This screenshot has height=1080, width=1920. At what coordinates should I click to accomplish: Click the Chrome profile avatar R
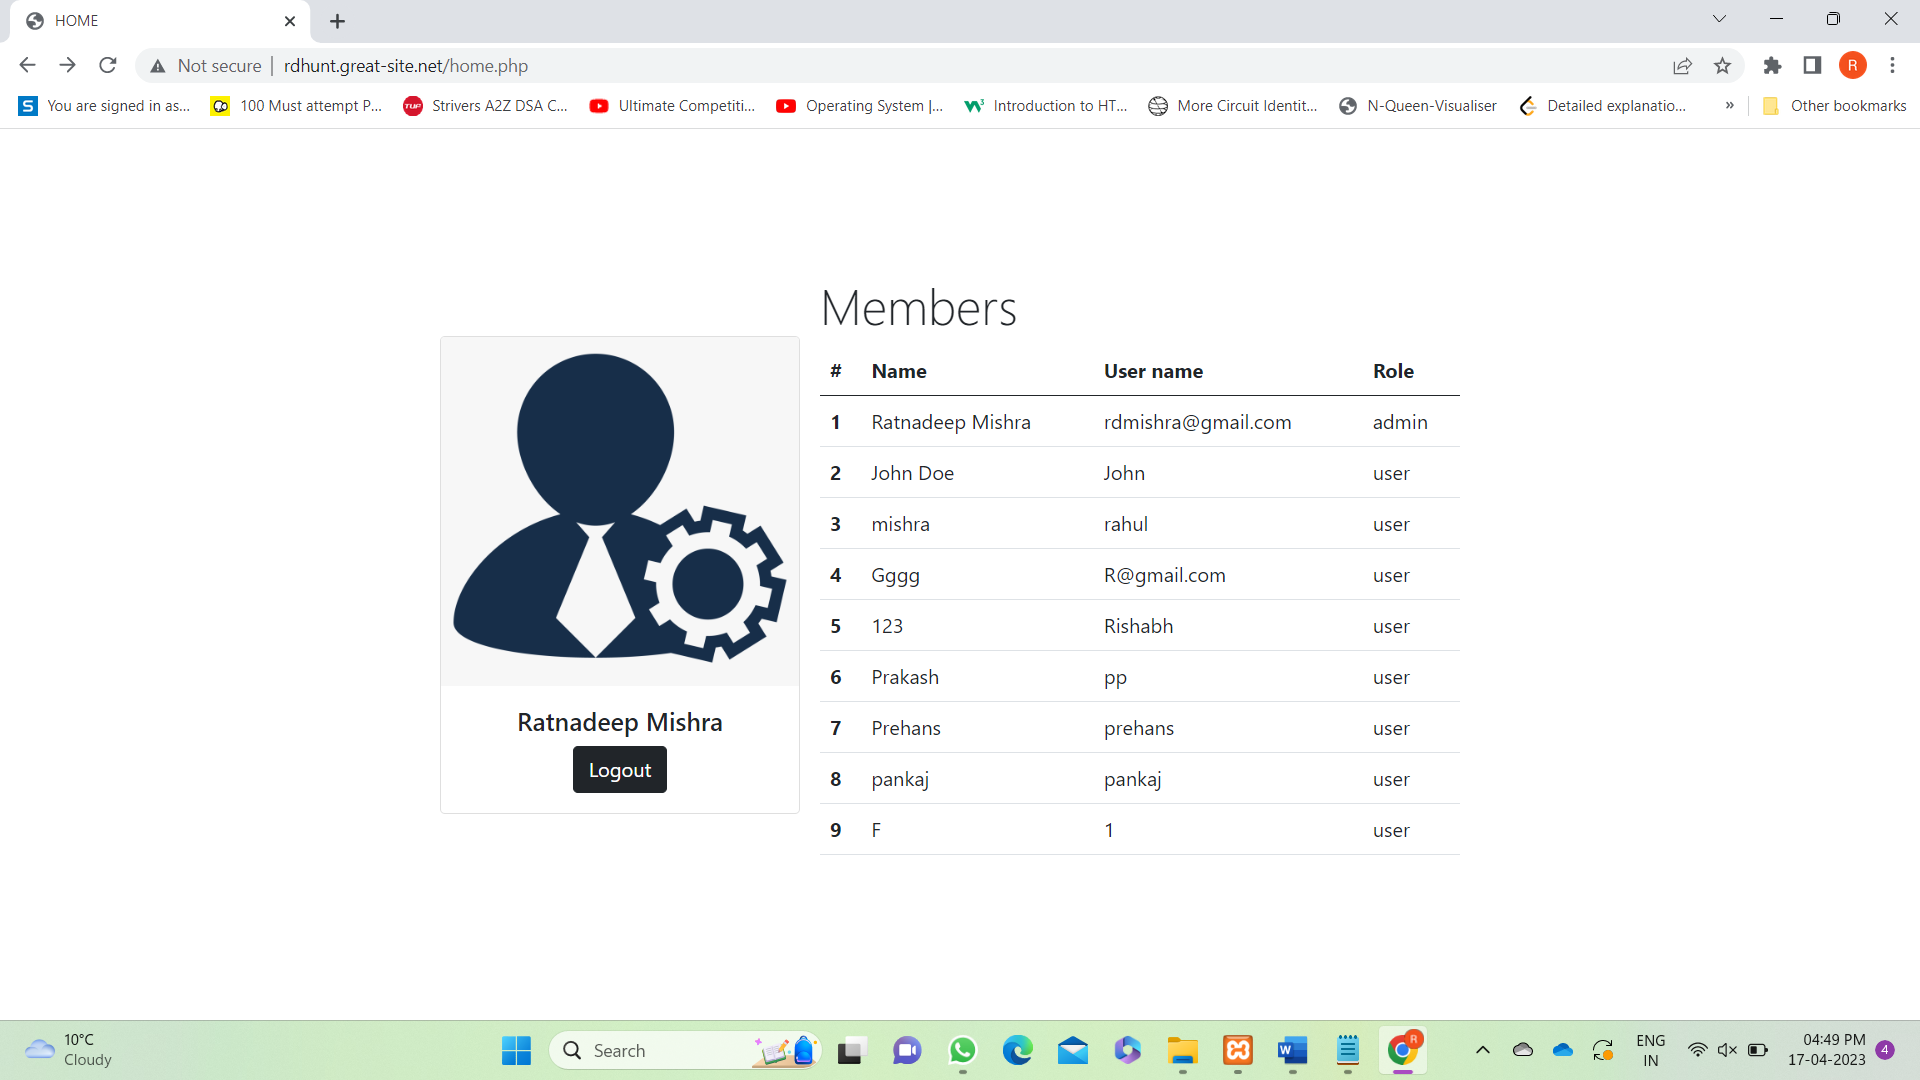[x=1853, y=65]
